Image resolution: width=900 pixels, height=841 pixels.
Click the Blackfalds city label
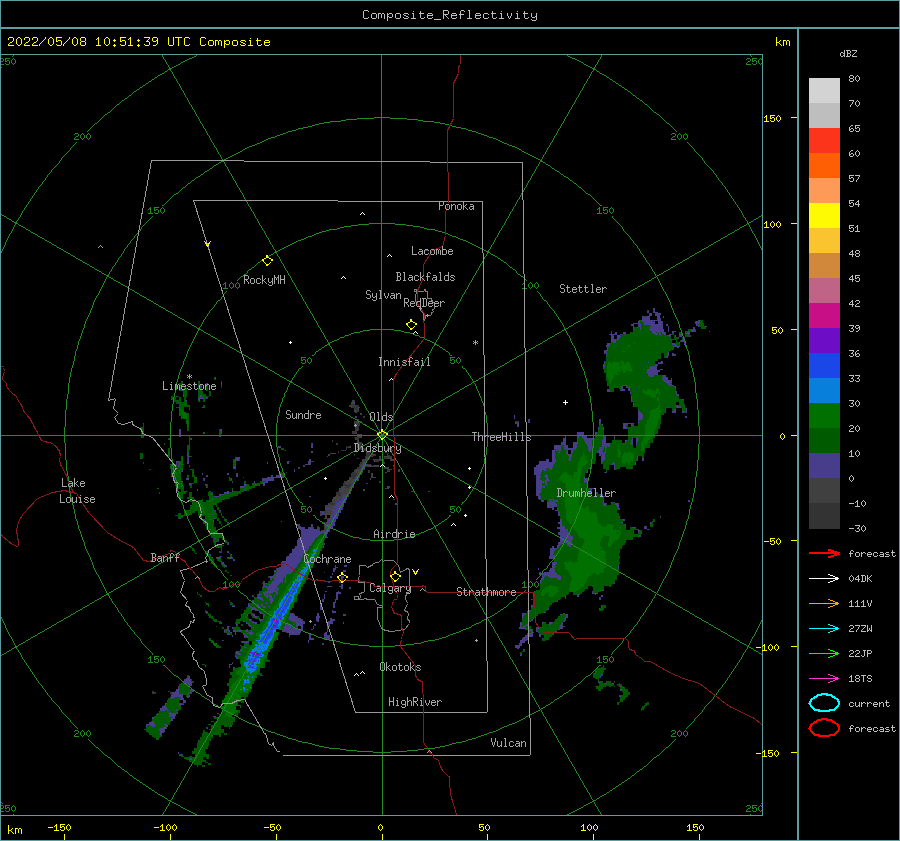point(425,277)
